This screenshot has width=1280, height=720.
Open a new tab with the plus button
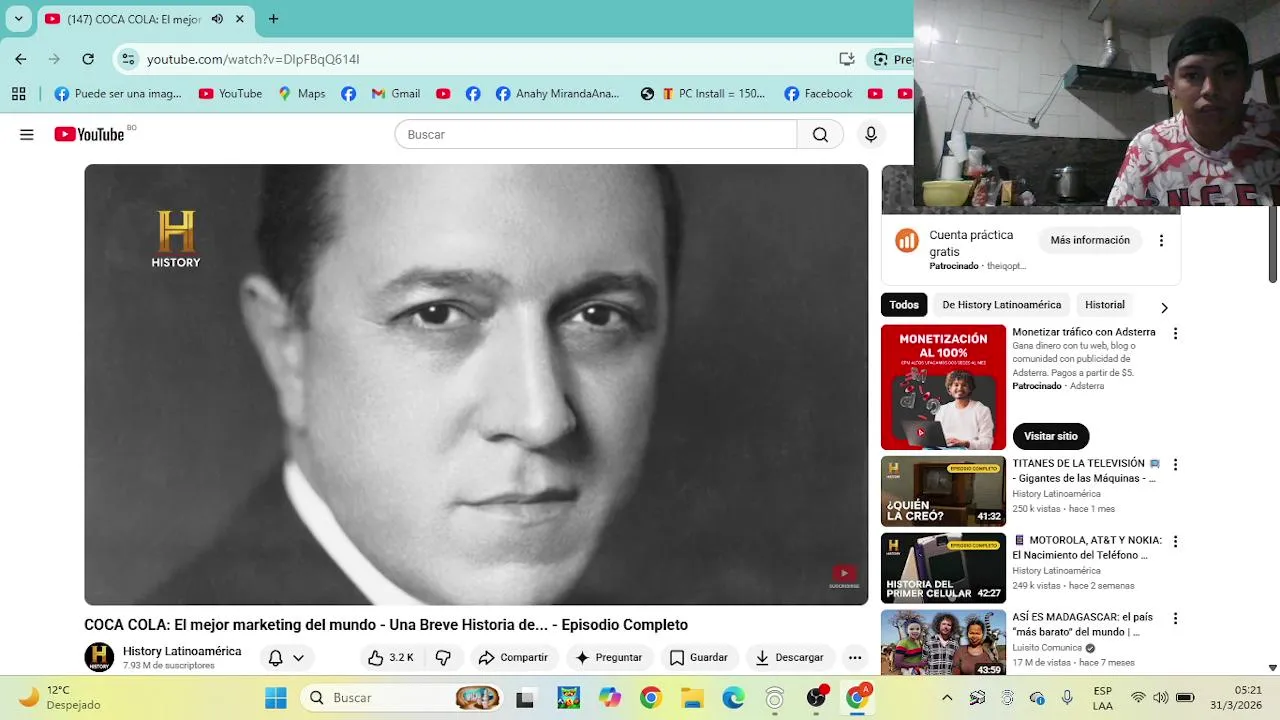coord(273,19)
